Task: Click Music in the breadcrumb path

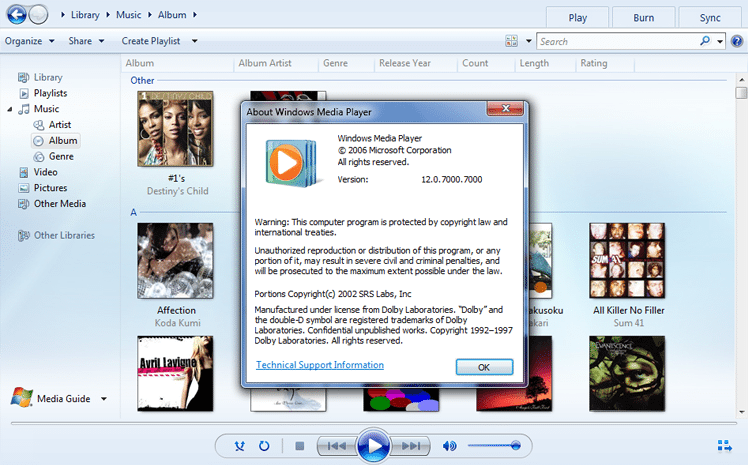Action: pos(128,15)
